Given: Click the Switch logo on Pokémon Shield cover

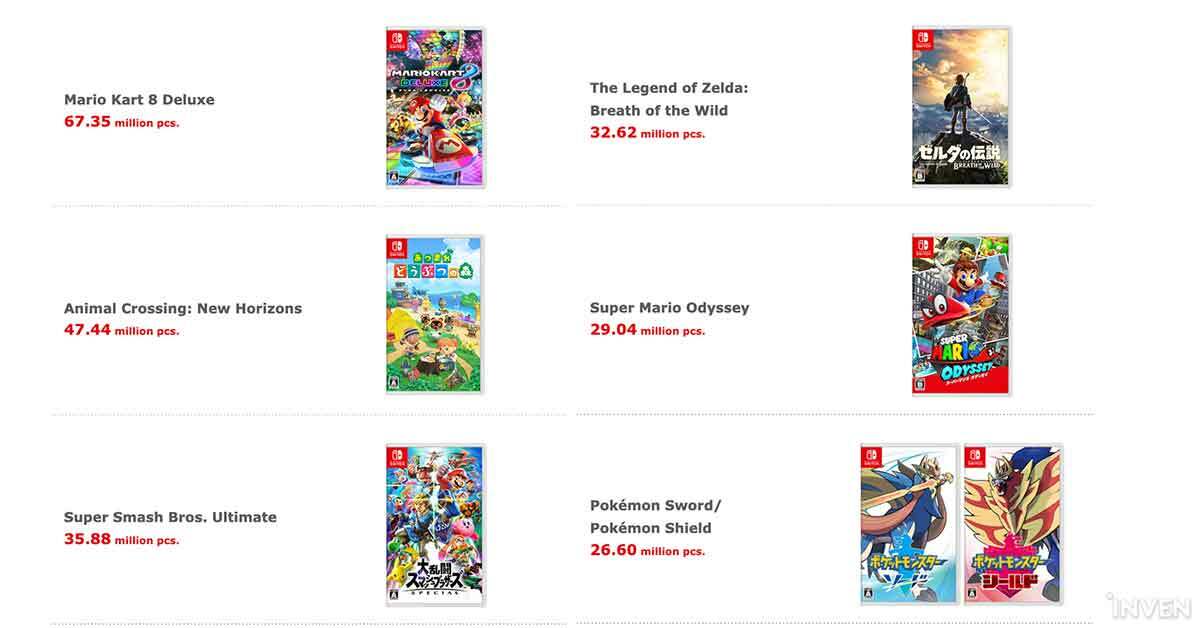Looking at the screenshot, I should pos(975,457).
